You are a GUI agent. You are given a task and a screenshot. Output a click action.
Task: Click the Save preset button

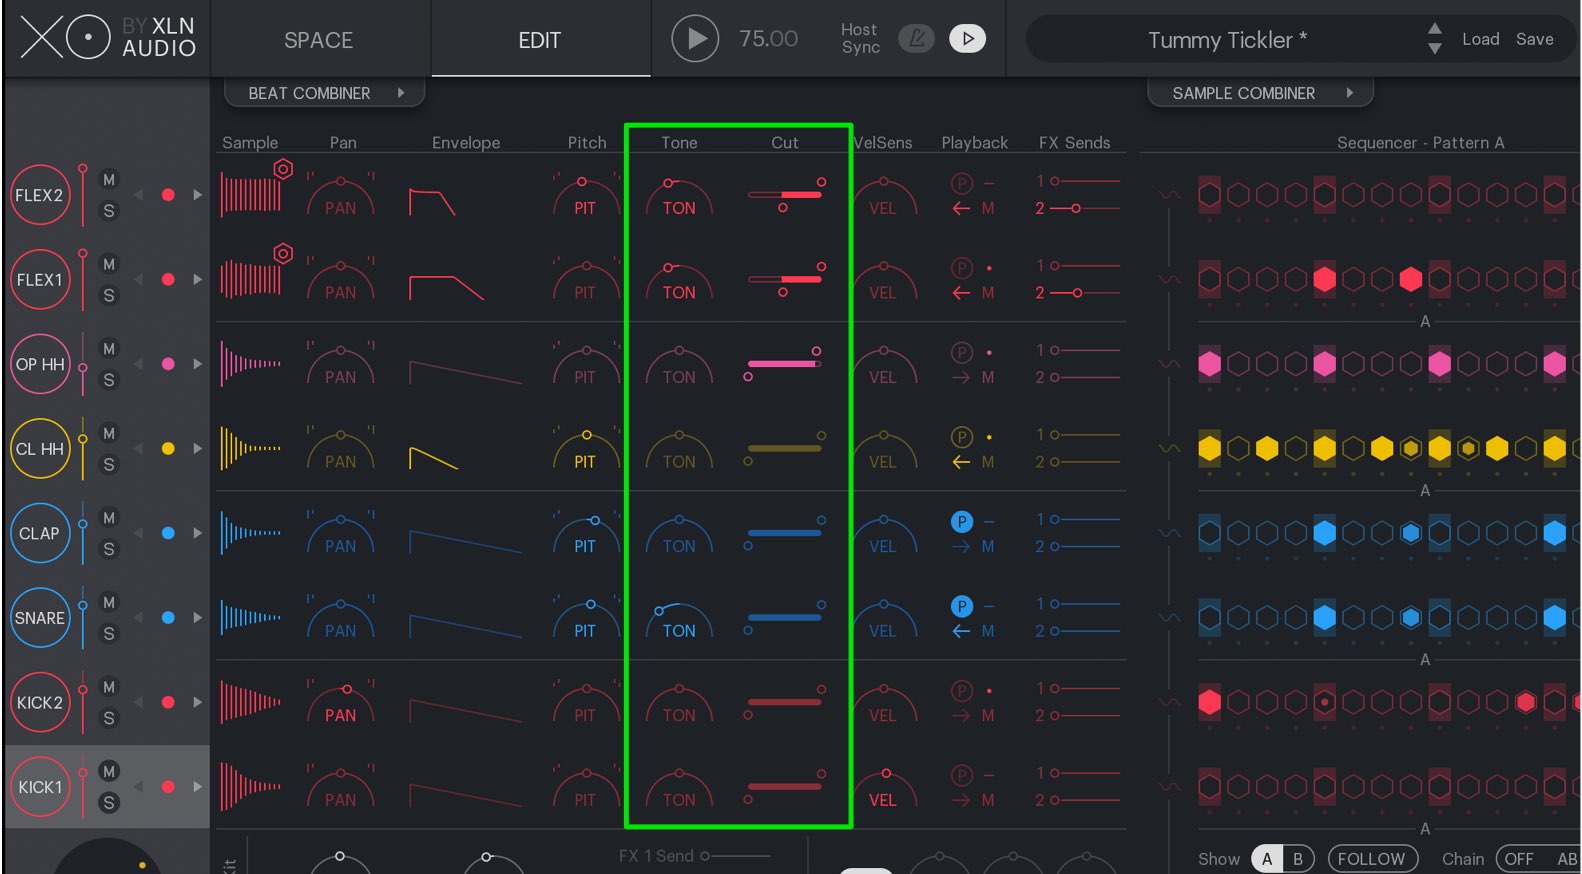tap(1534, 39)
